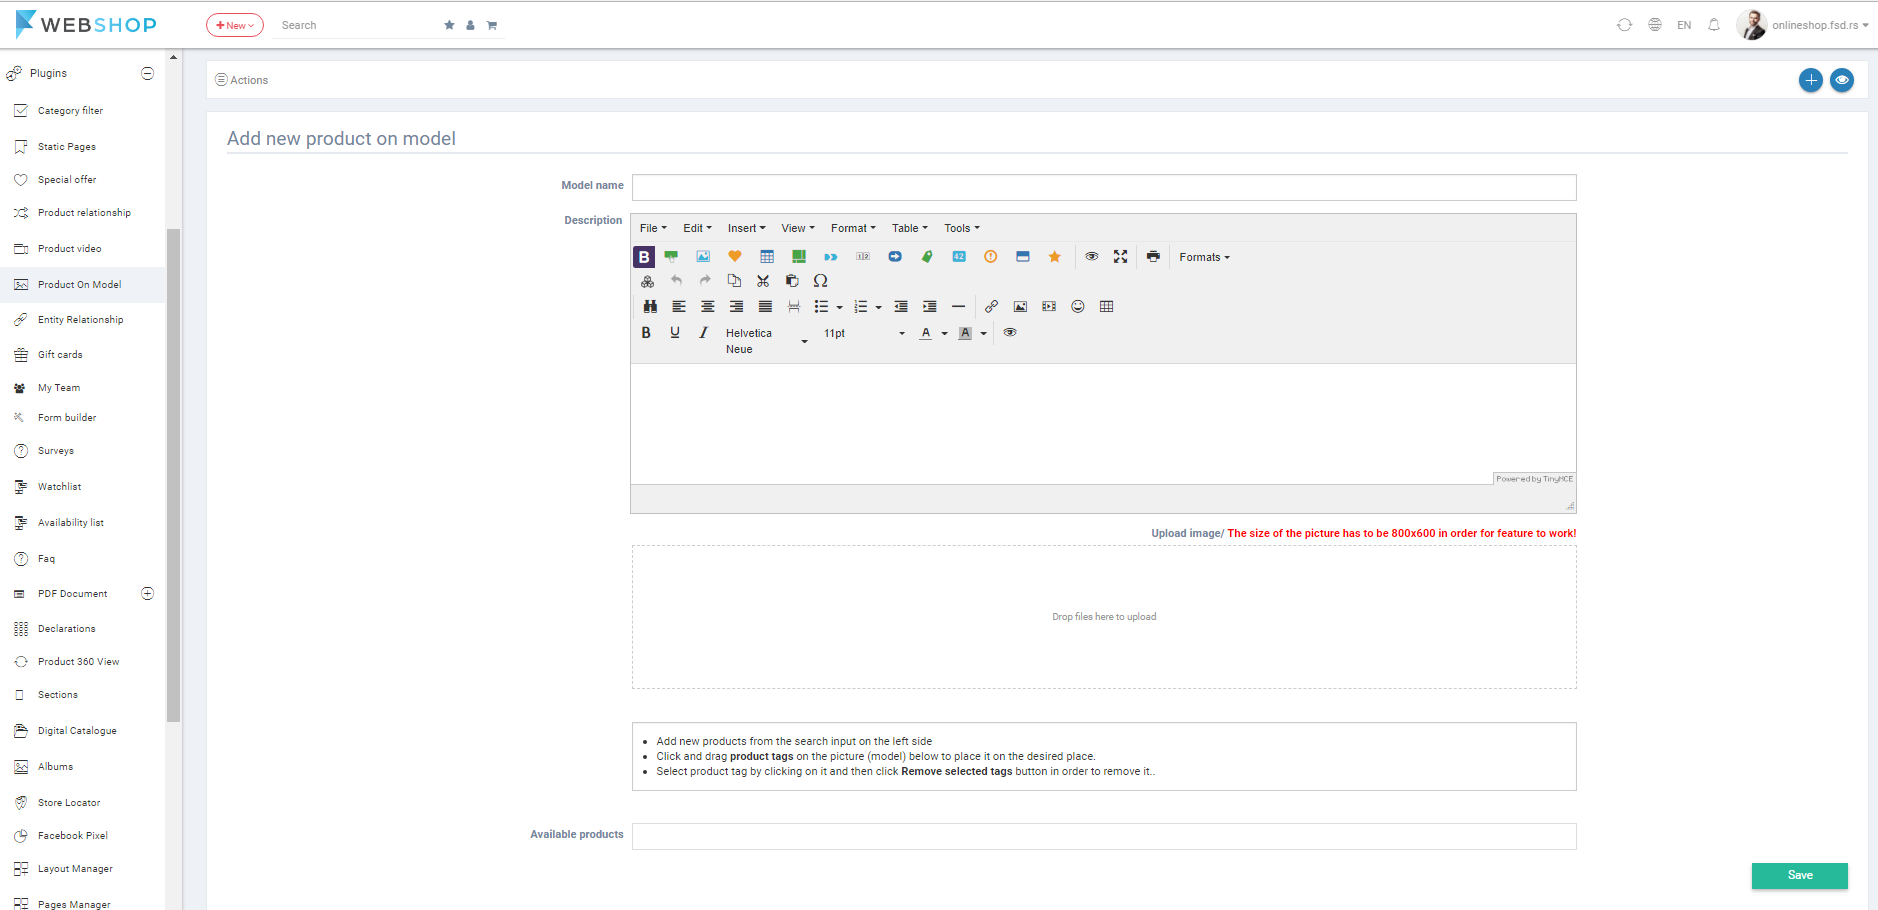
Task: Open the Table menu in editor
Action: coord(910,228)
